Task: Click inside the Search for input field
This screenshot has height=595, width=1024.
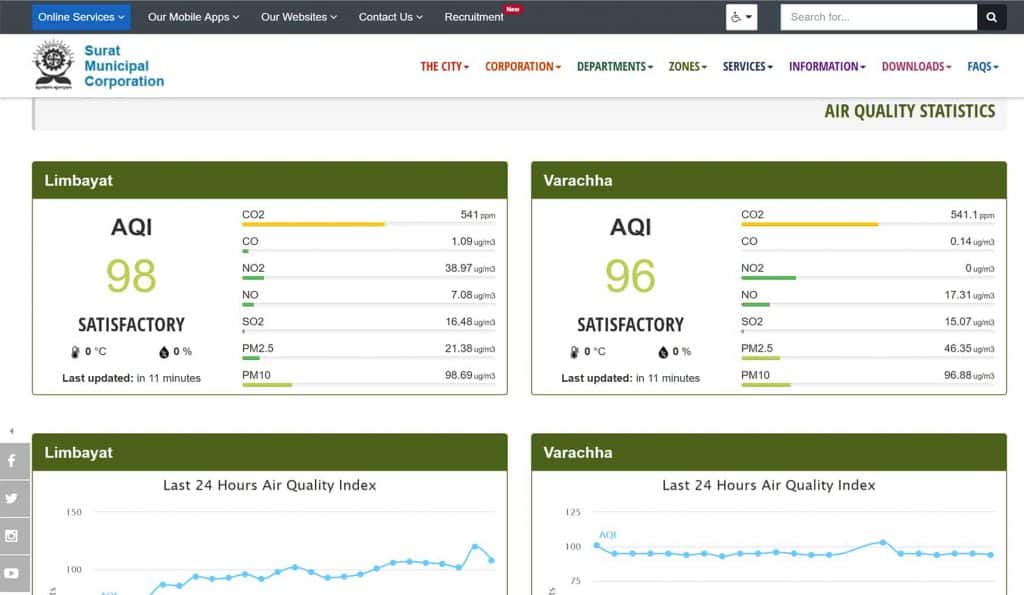Action: (878, 17)
